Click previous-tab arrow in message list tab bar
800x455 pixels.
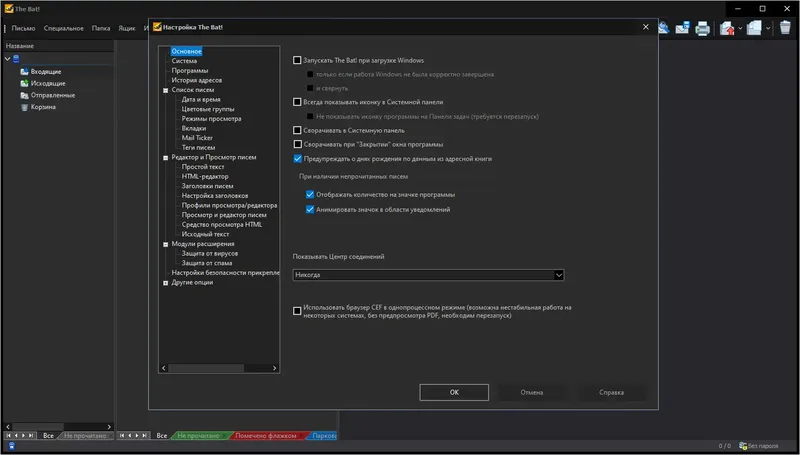coord(130,436)
